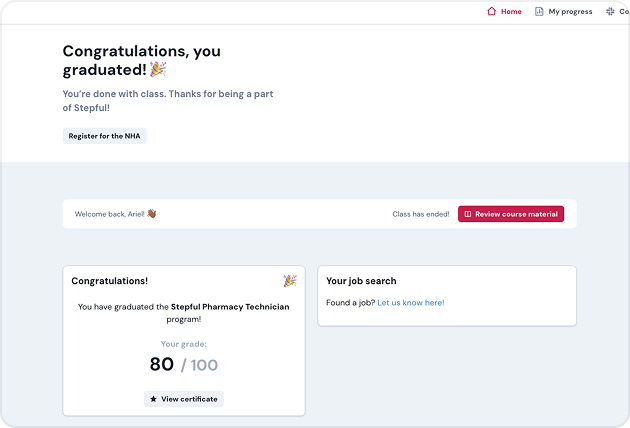Click the party popper in Congratulations card
Viewport: 630px width, 428px height.
[289, 281]
